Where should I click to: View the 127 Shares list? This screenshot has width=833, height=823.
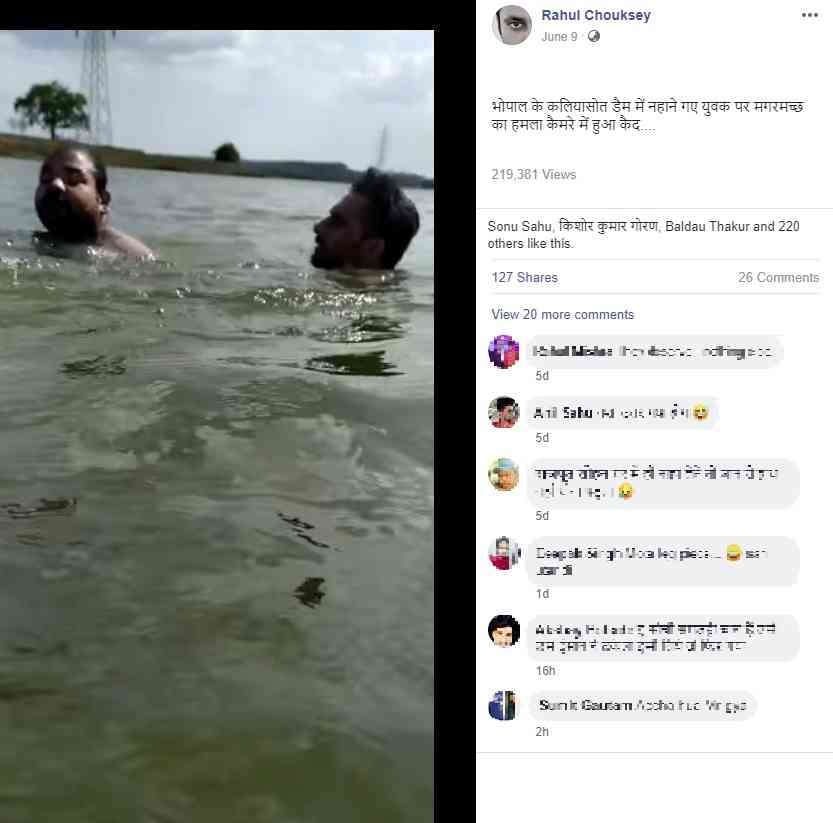pos(524,277)
